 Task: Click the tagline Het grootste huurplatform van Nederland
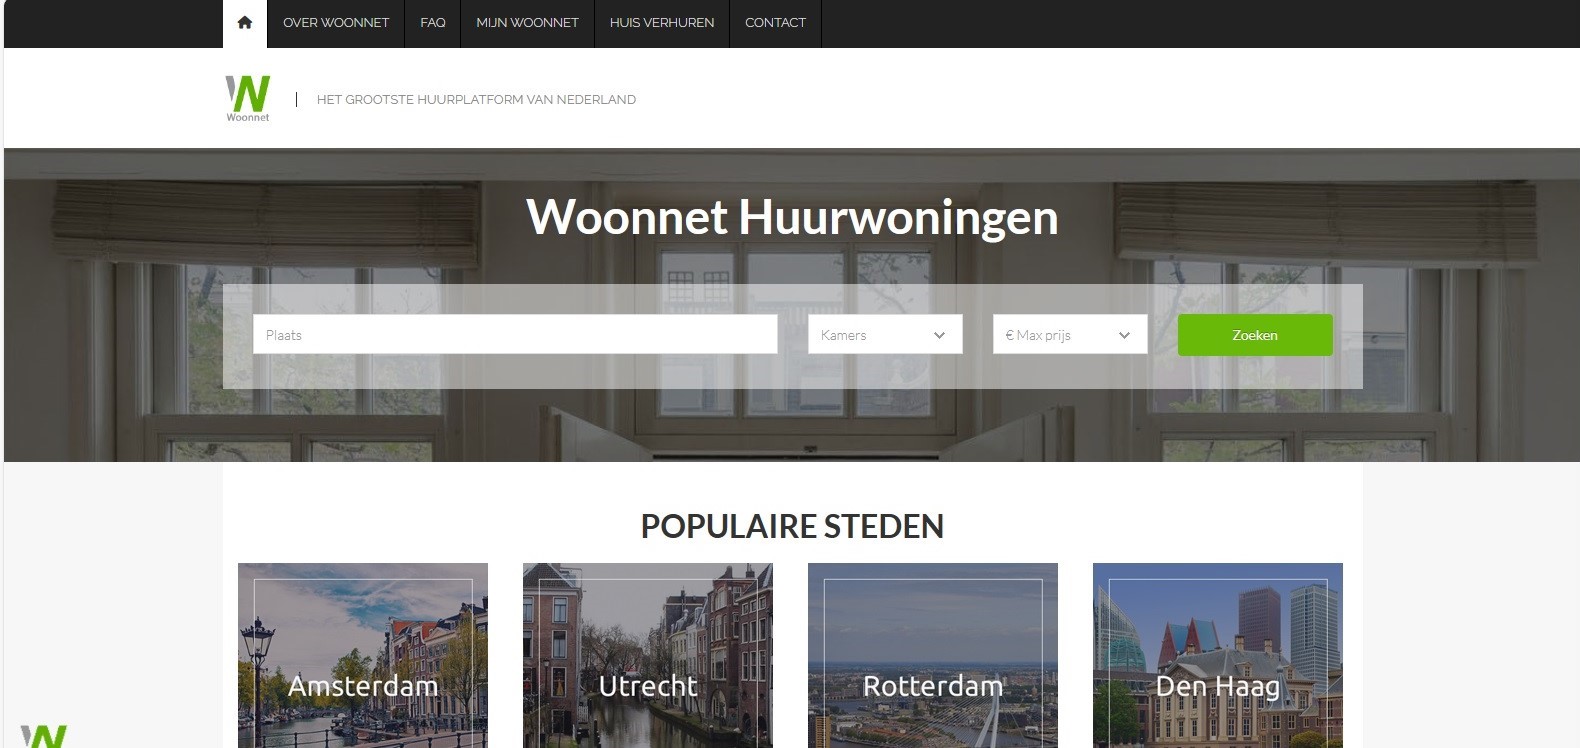click(x=476, y=100)
